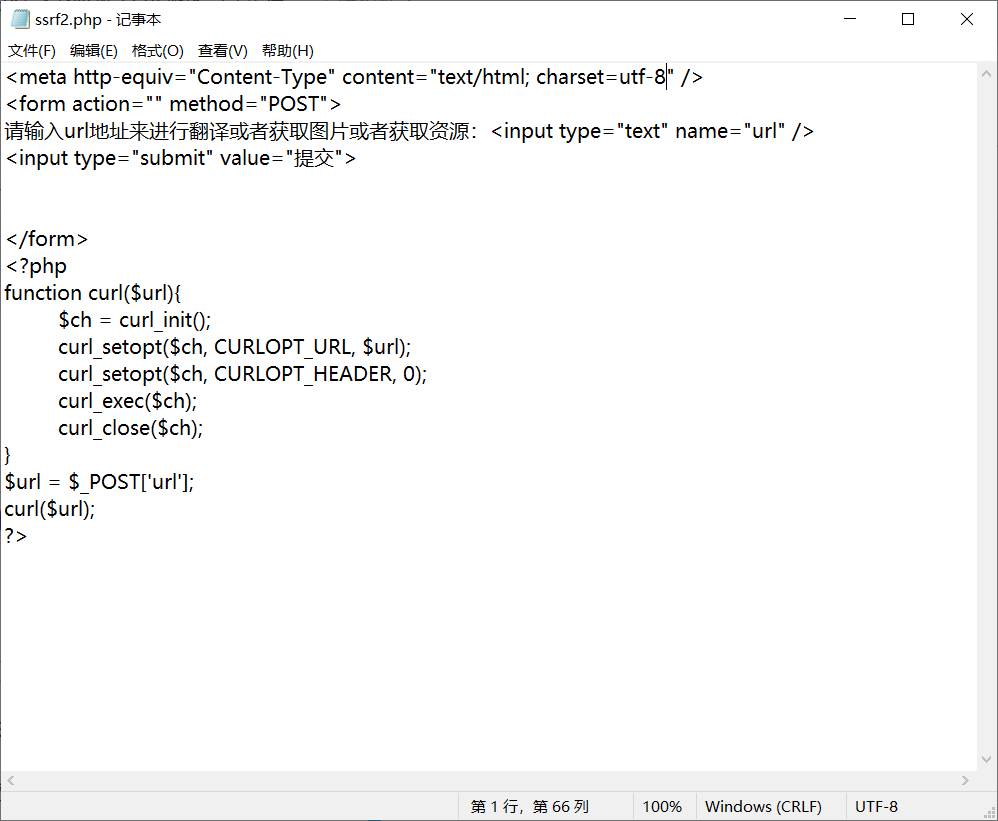
Task: Click the Notepad app icon in title bar
Action: (19, 19)
